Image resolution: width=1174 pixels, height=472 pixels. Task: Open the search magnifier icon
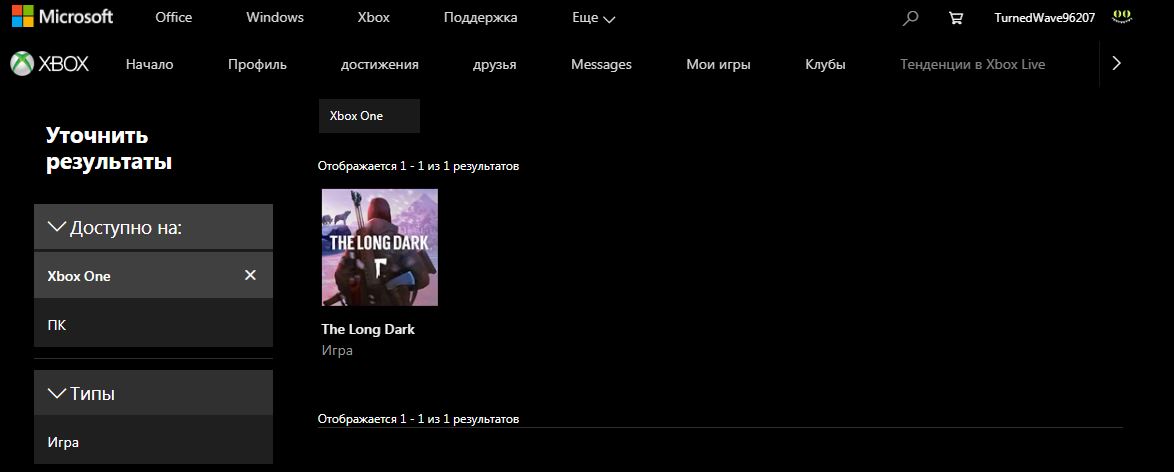pyautogui.click(x=910, y=18)
